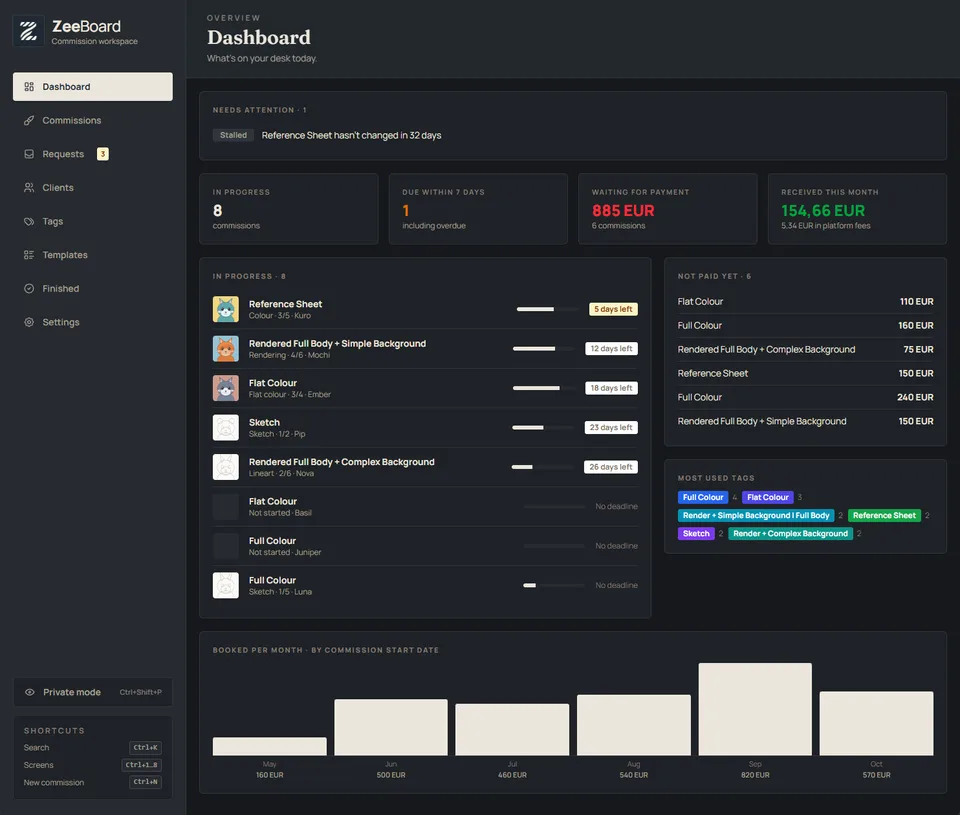960x815 pixels.
Task: Open the Luna Full Colour thumbnail
Action: tap(225, 586)
